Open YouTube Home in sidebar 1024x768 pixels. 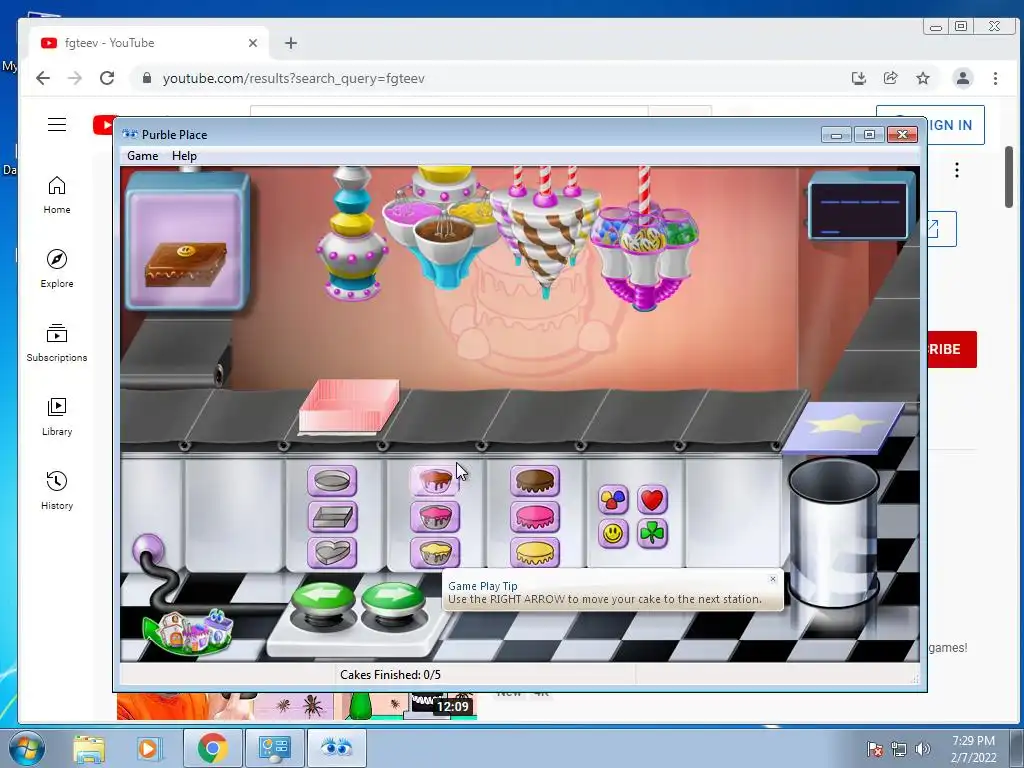pyautogui.click(x=57, y=195)
